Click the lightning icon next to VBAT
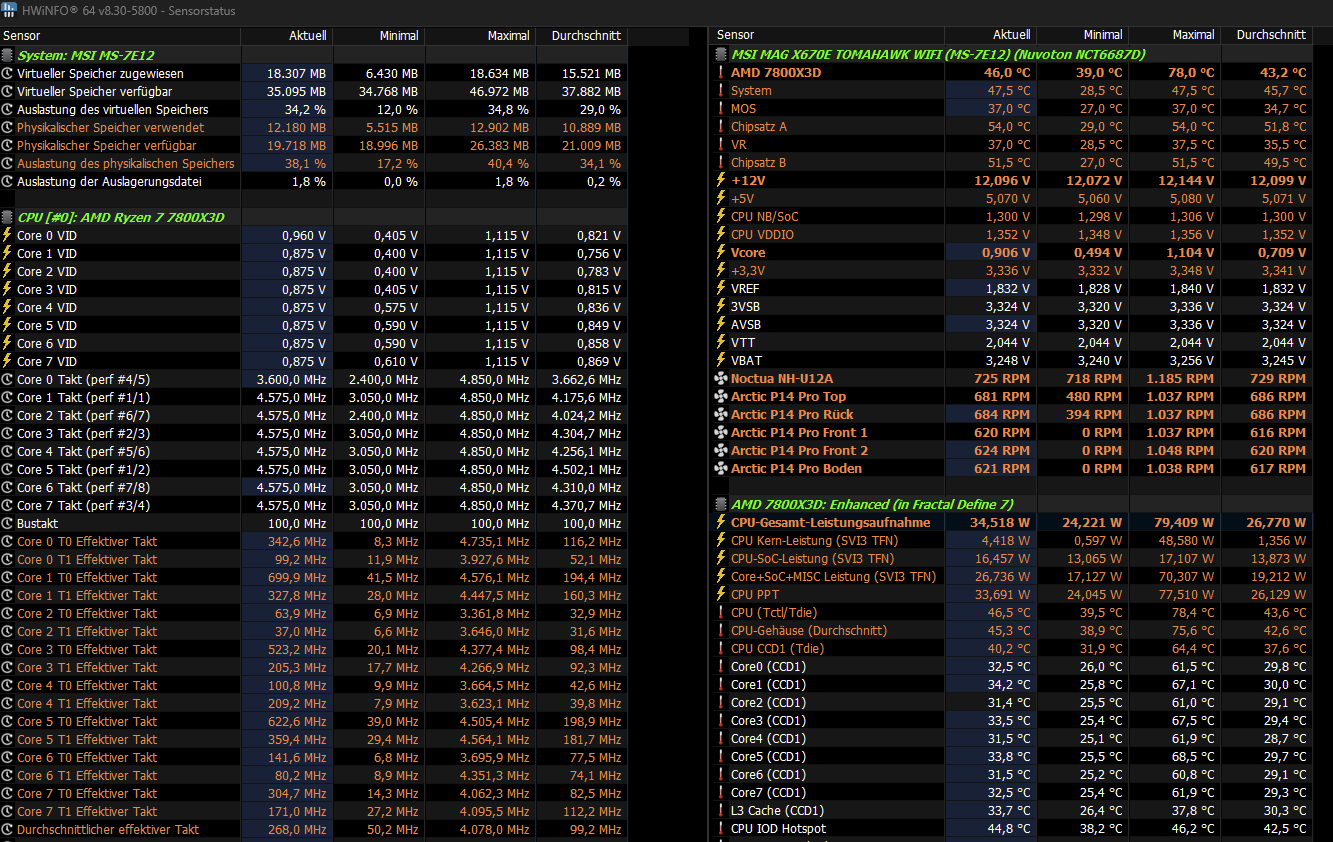1333x842 pixels. [721, 361]
